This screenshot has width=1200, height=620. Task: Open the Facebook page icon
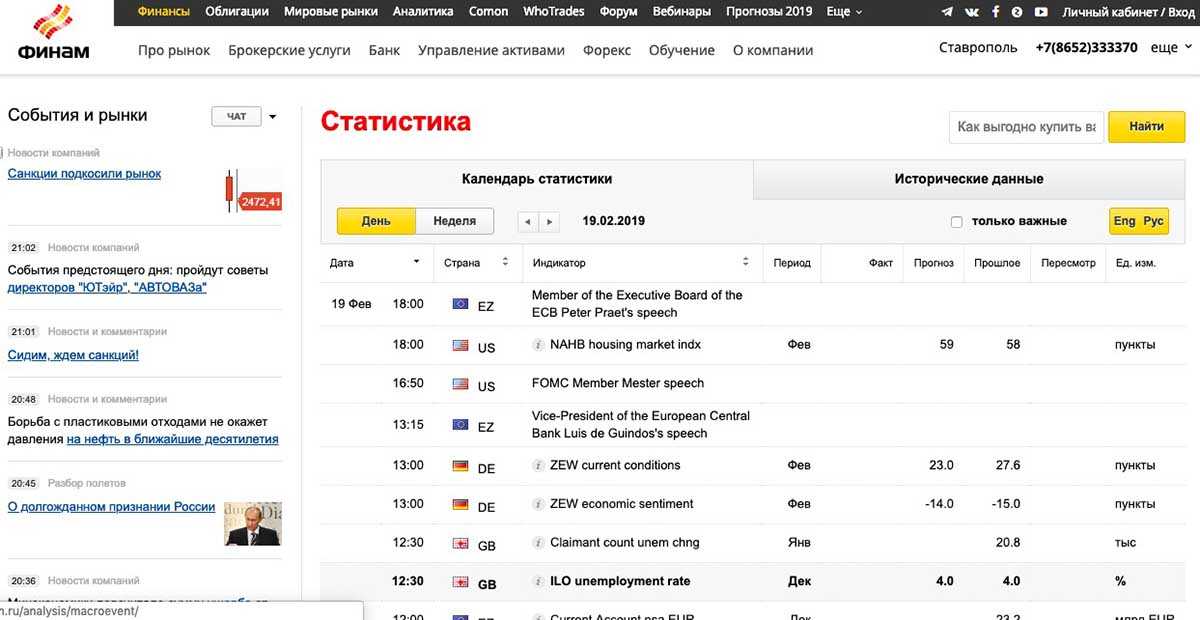pos(995,12)
